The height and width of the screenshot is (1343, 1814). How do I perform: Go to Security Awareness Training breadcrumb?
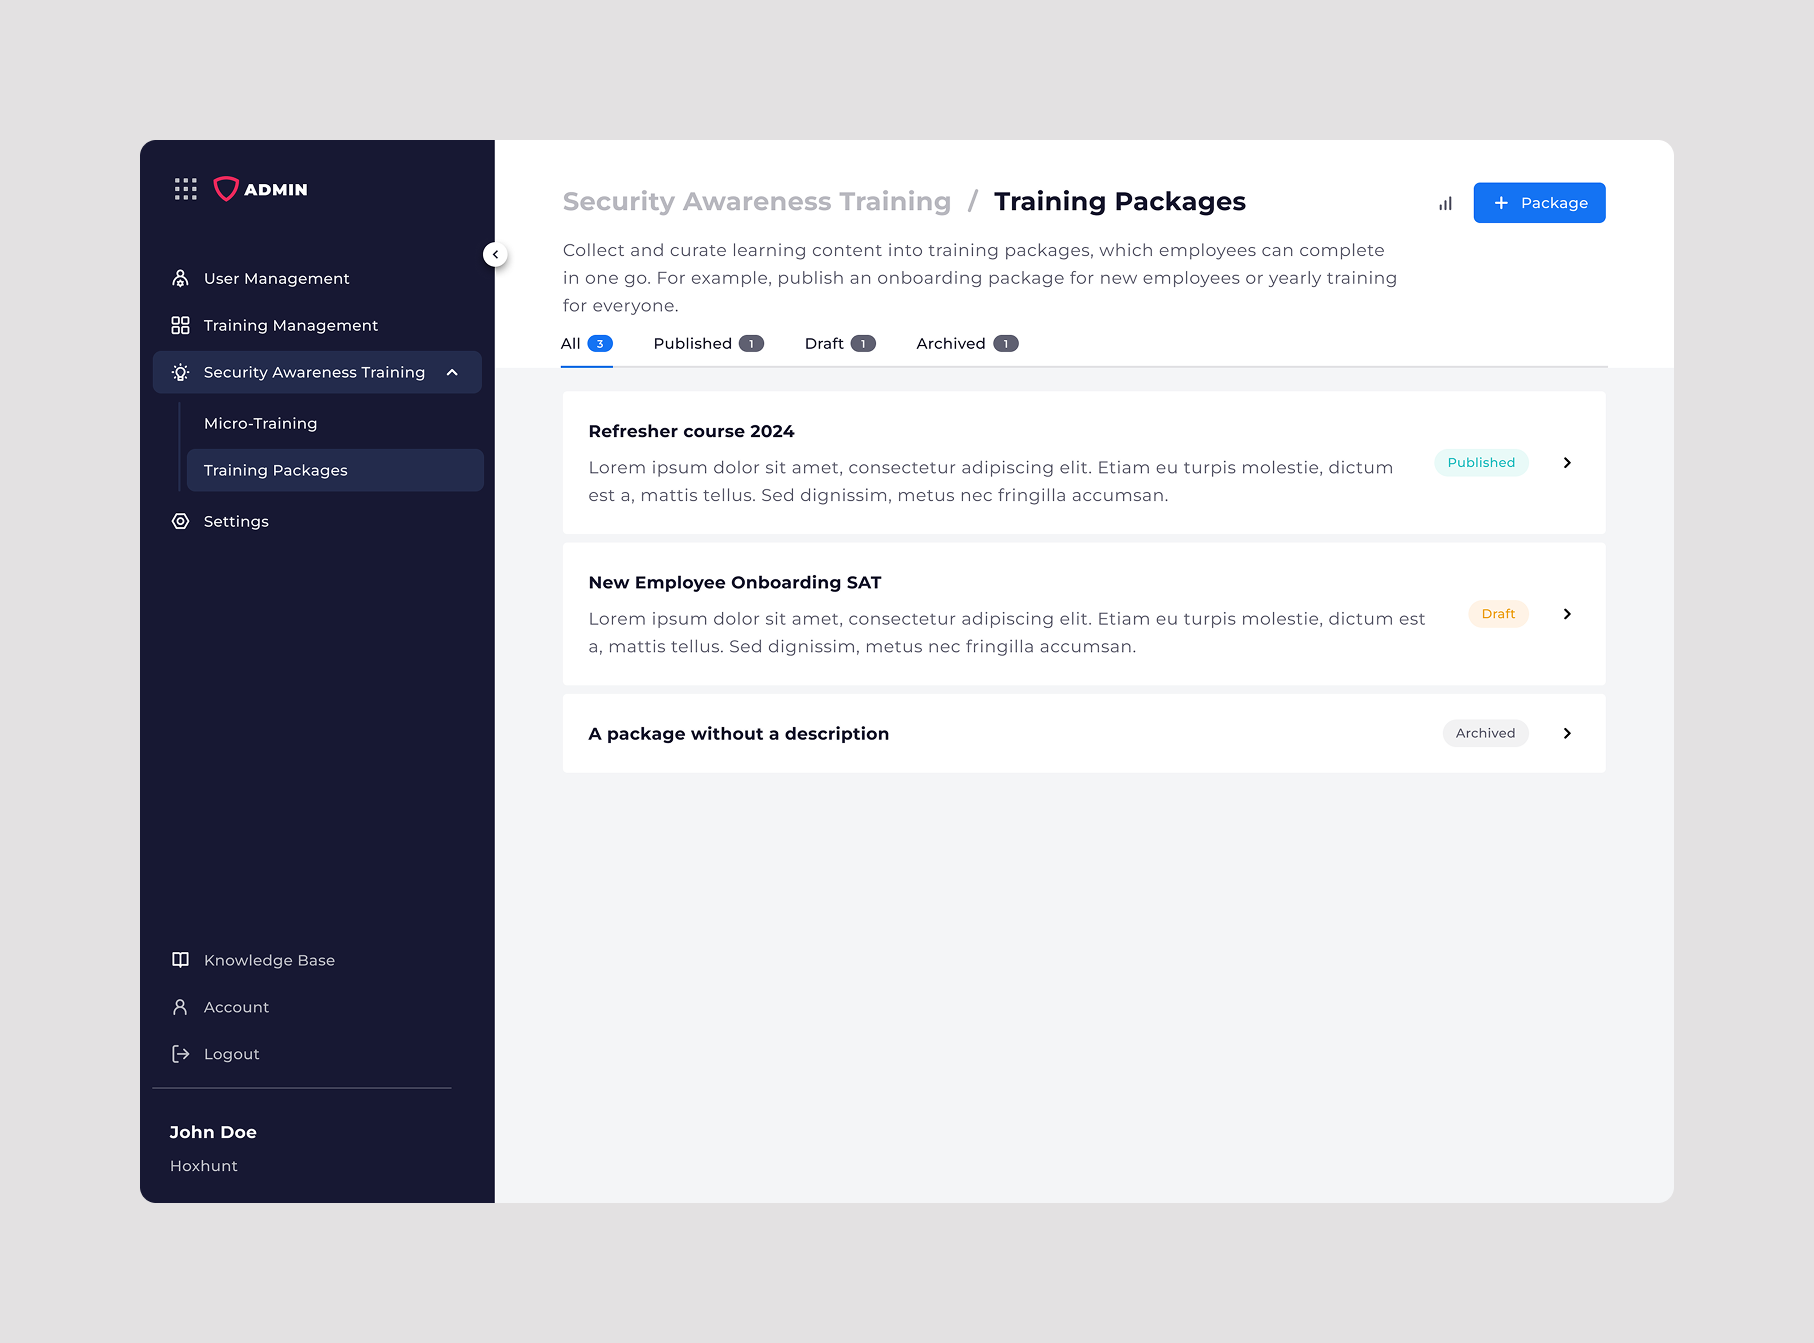[757, 201]
